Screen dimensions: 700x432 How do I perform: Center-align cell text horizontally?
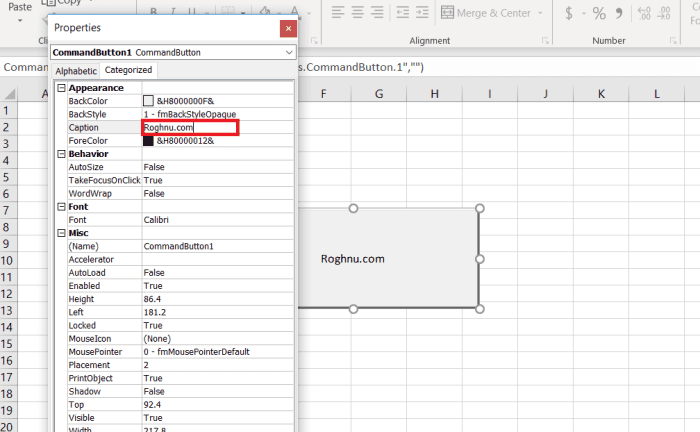358,12
